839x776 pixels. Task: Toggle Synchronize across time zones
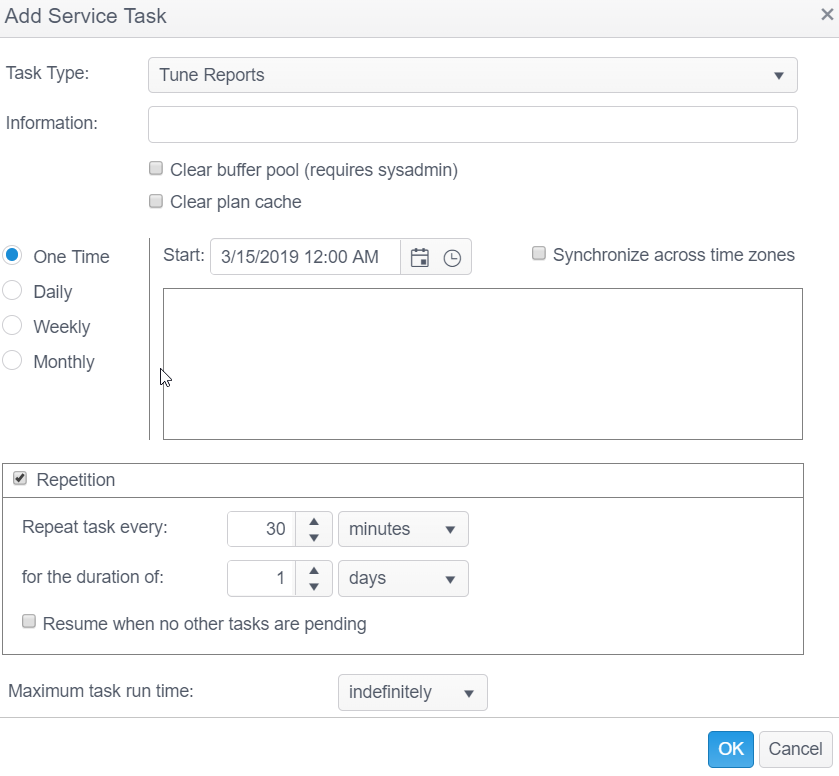539,254
